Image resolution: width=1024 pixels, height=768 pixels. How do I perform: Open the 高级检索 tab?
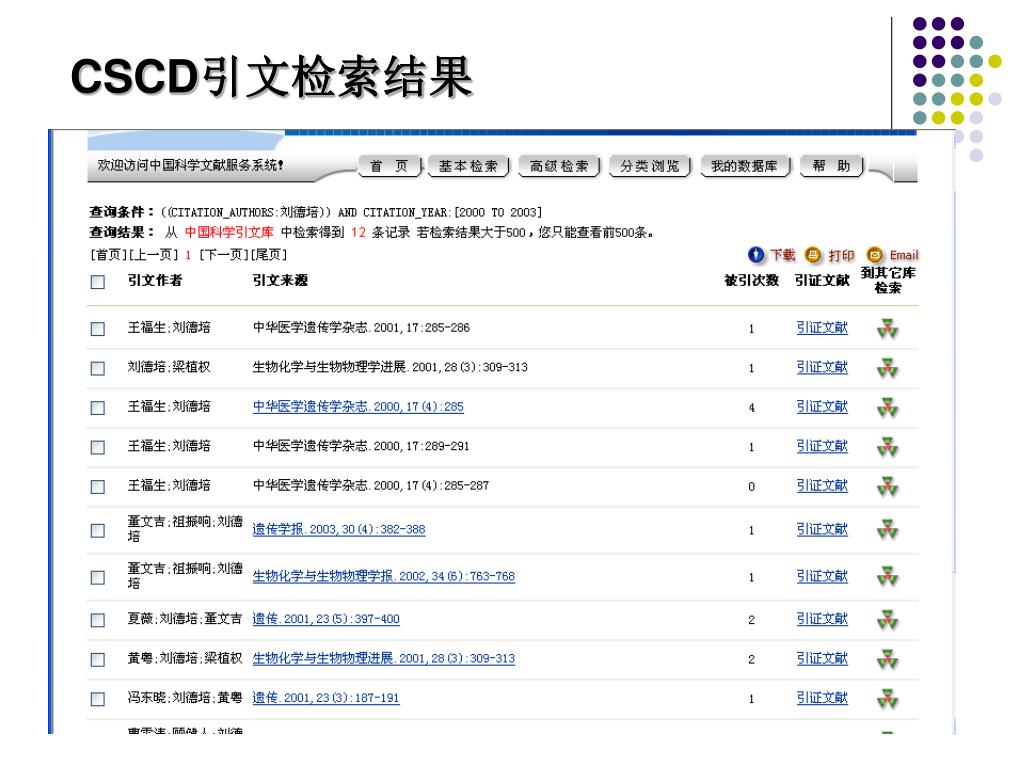pos(559,167)
